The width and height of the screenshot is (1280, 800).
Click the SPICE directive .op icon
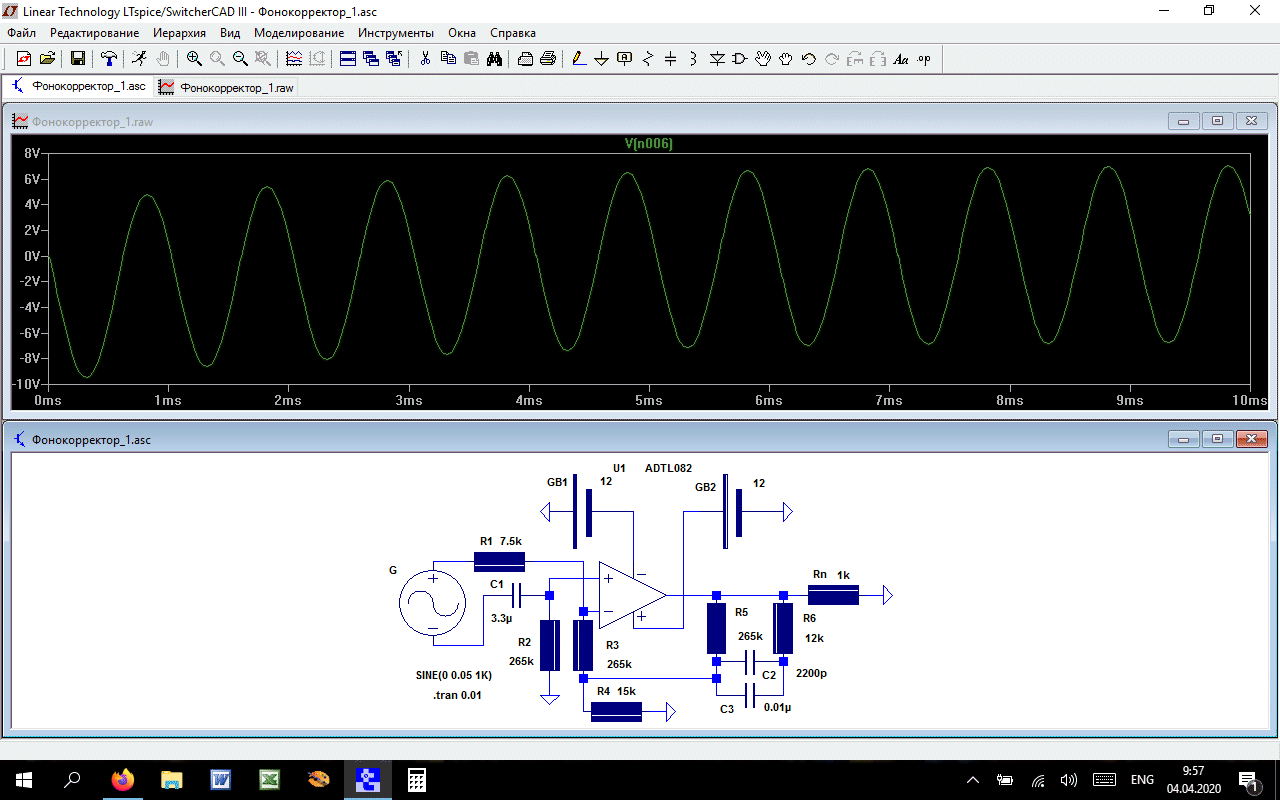coord(924,59)
